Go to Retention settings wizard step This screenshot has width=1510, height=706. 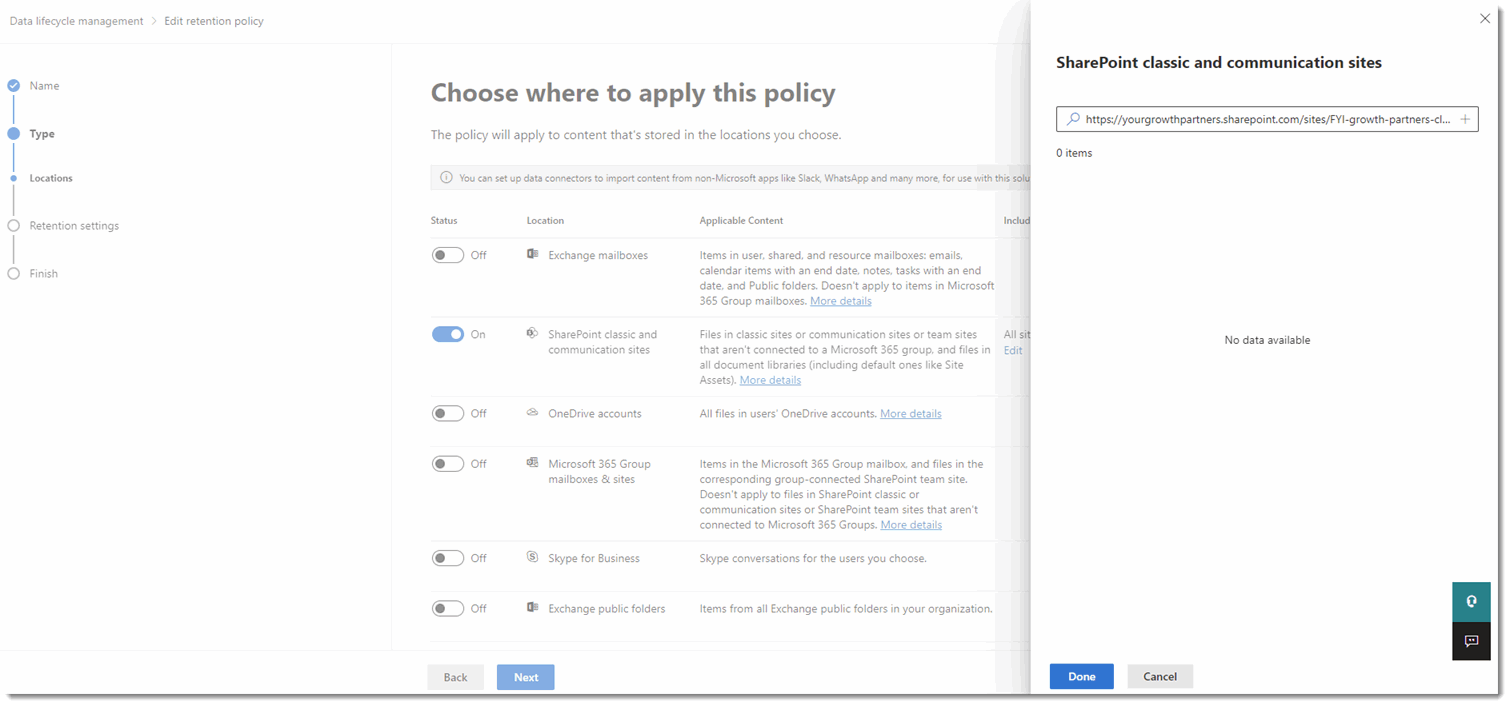pyautogui.click(x=74, y=226)
